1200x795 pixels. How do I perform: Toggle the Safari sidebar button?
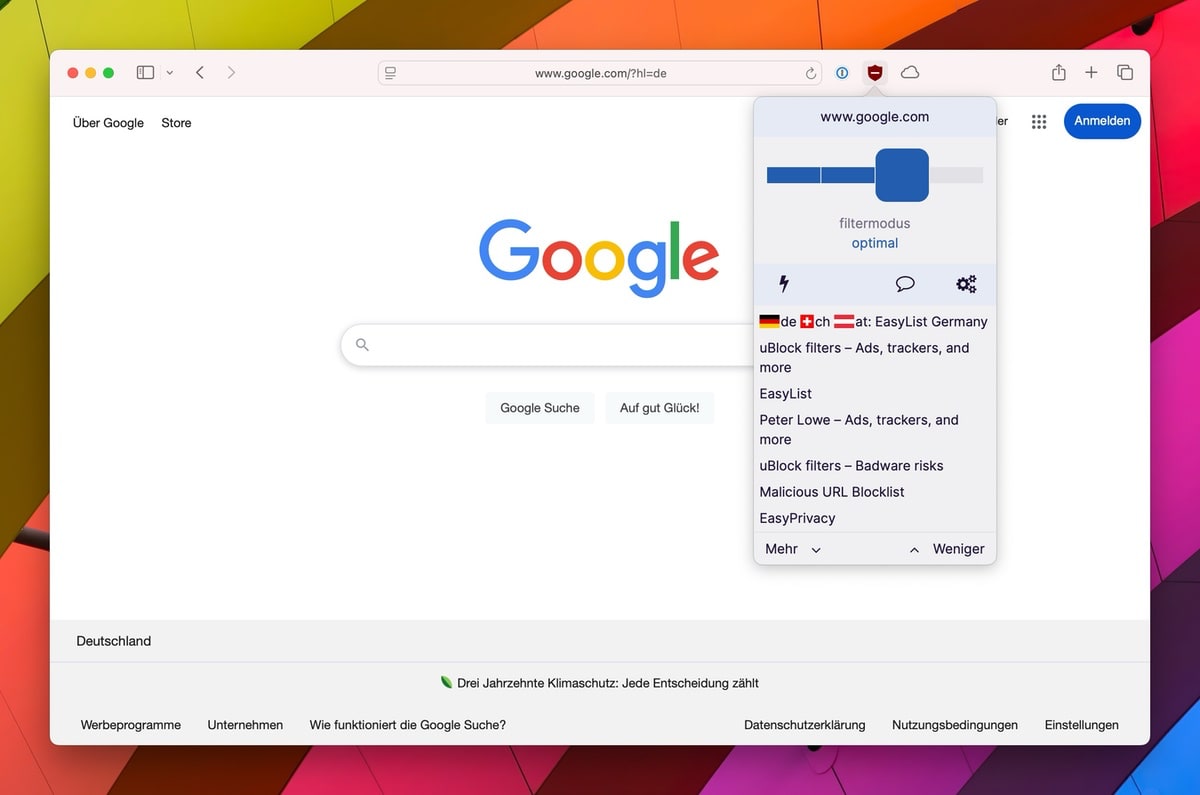[x=145, y=73]
